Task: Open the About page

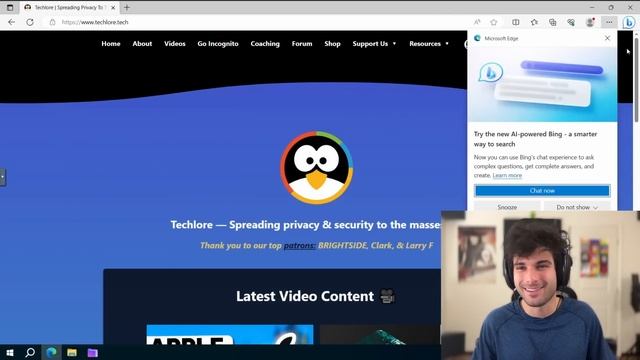Action: [142, 44]
